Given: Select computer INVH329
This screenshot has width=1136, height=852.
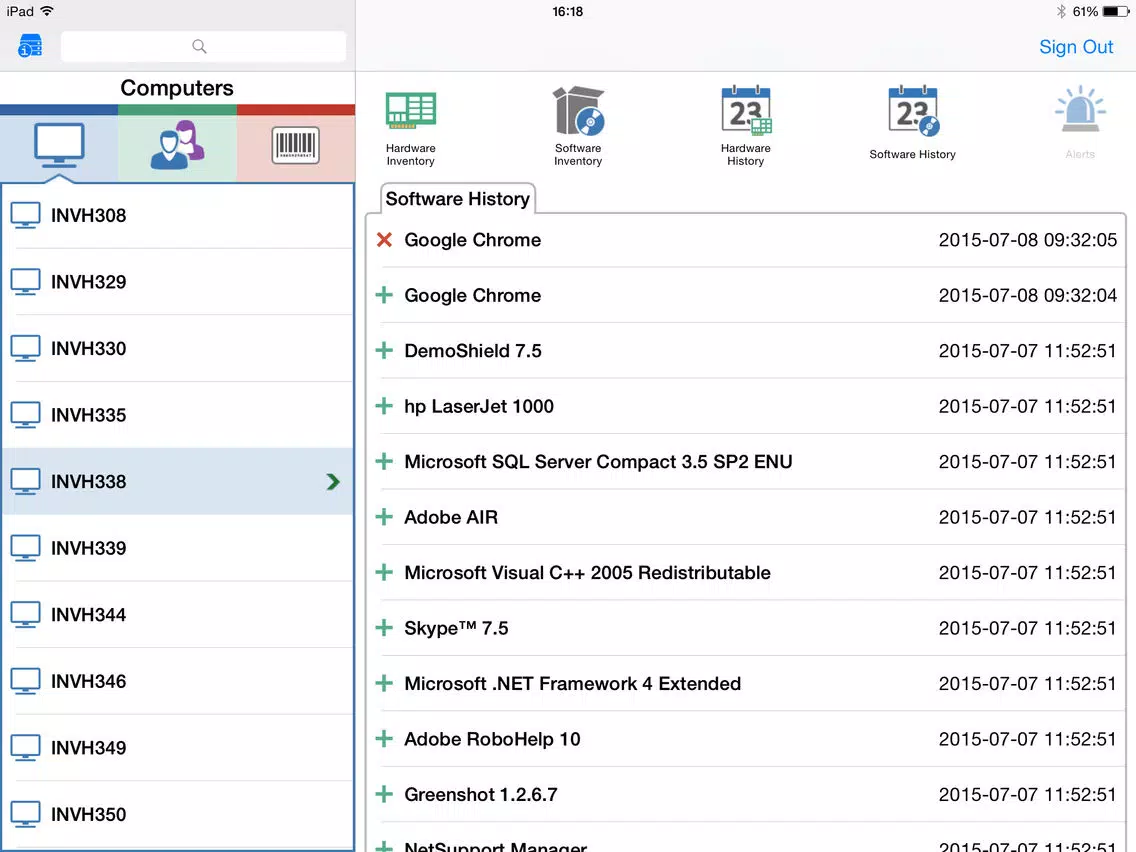Looking at the screenshot, I should click(x=178, y=282).
